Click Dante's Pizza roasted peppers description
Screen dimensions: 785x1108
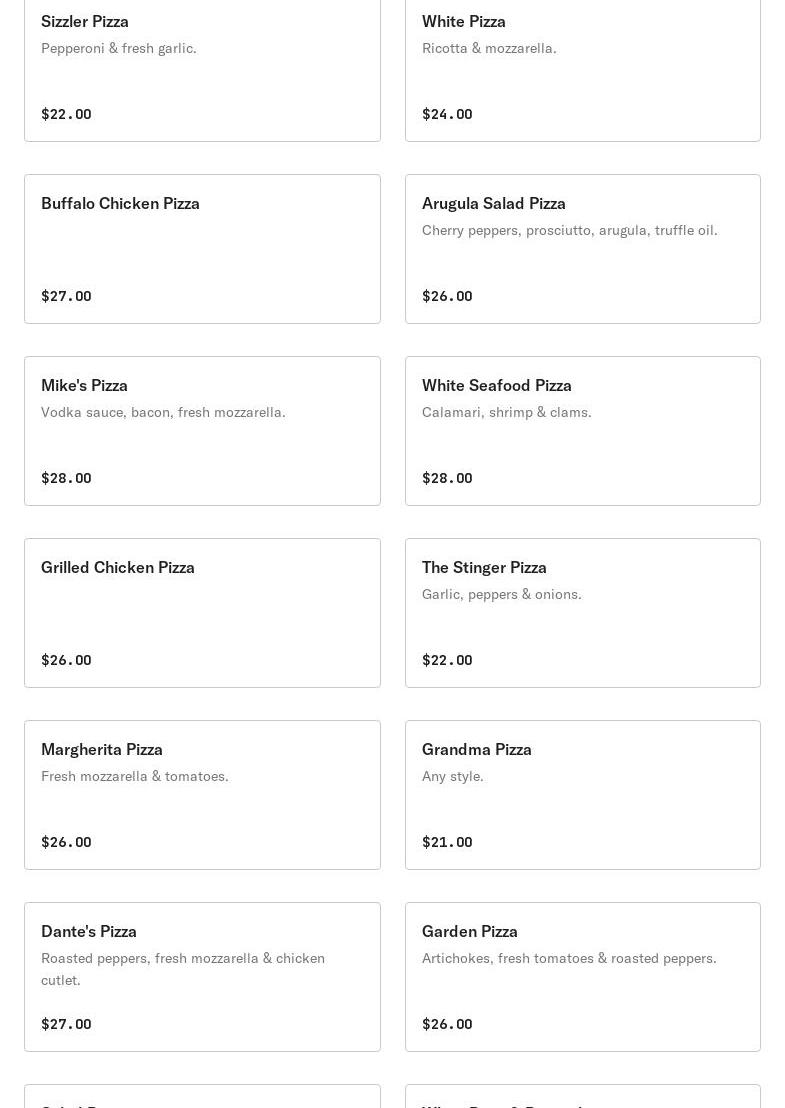point(183,968)
